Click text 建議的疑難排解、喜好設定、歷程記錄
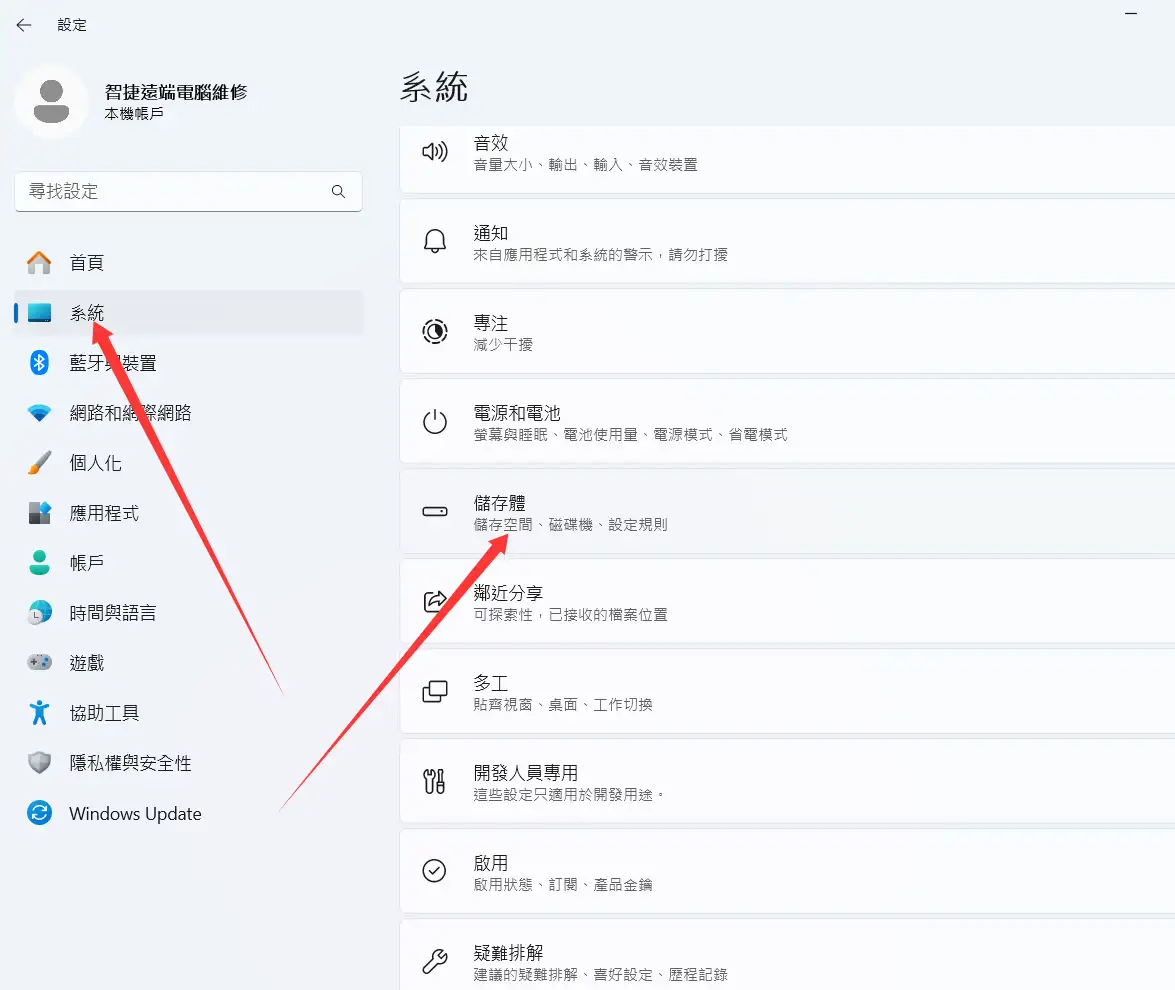The image size is (1175, 990). pyautogui.click(x=600, y=974)
